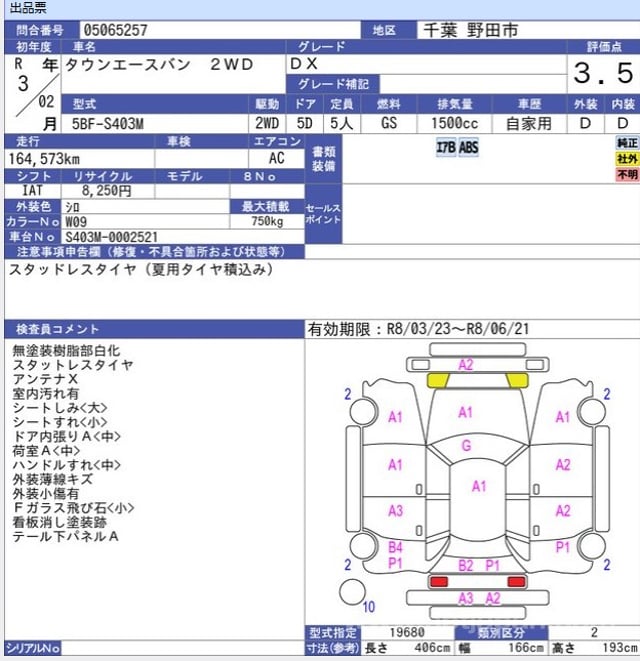
Task: Select the 純正 legend tag
Action: (627, 143)
